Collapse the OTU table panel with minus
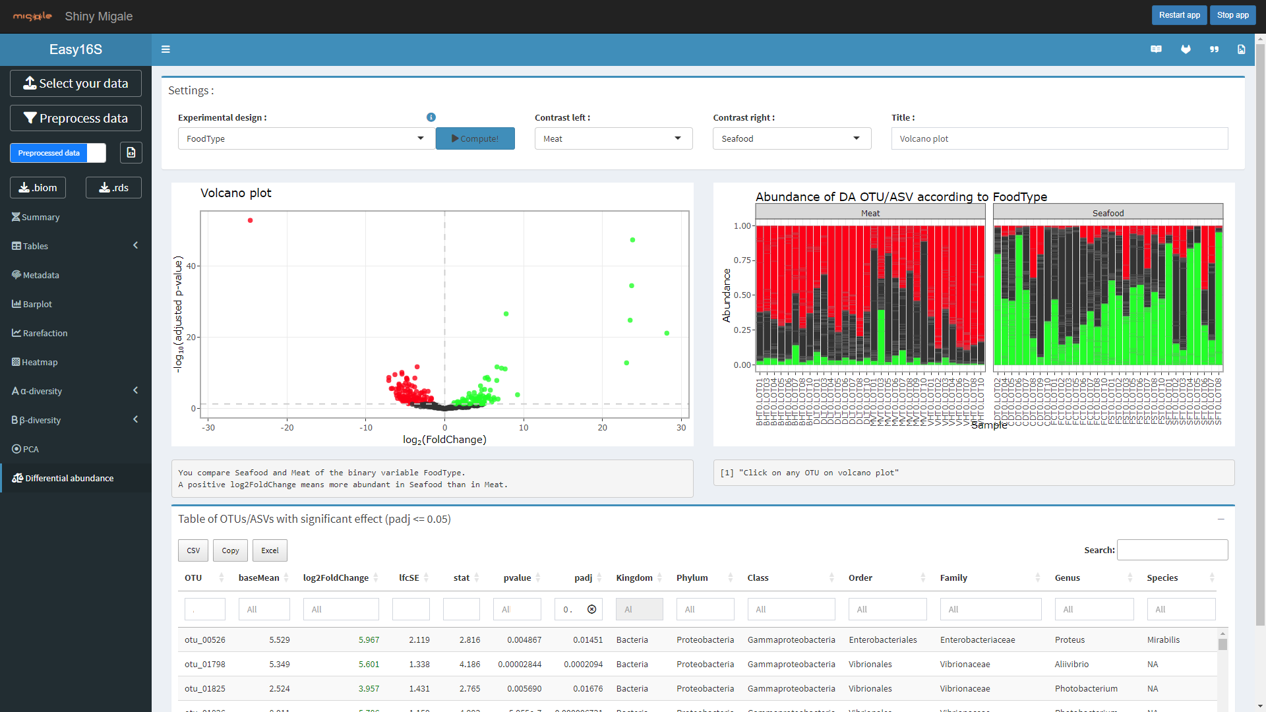 click(x=1220, y=520)
